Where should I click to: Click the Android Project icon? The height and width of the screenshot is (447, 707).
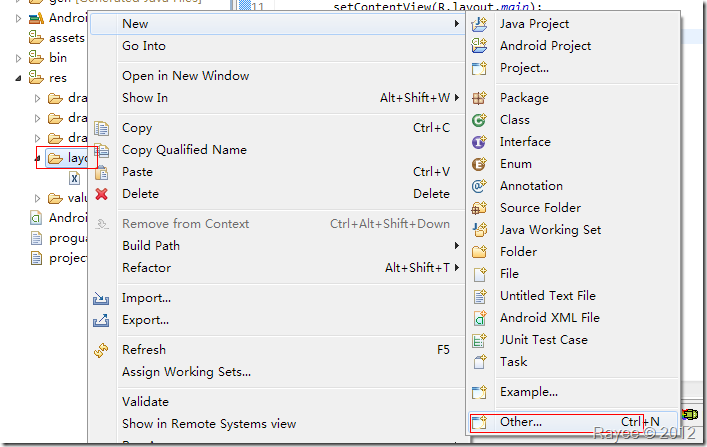479,46
